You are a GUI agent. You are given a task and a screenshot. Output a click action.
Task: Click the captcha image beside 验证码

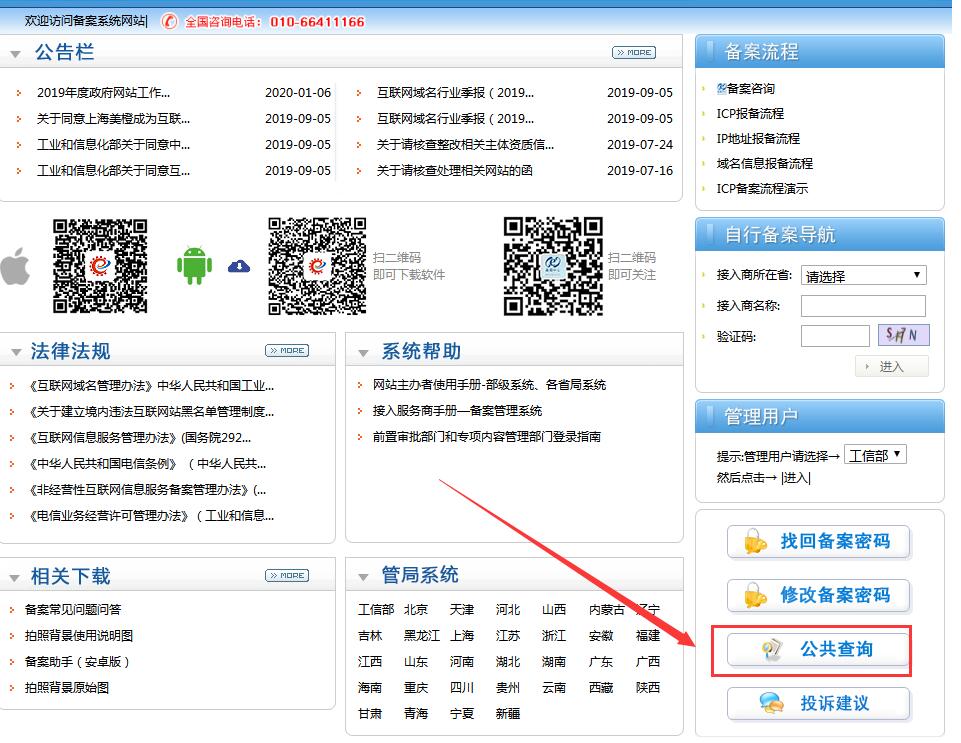pos(903,333)
